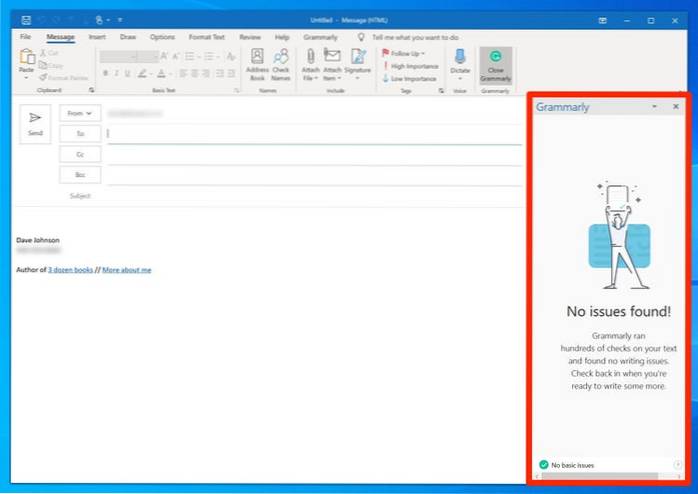Toggle Bold formatting in Basic Text
Viewport: 698px width, 494px height.
pyautogui.click(x=104, y=73)
